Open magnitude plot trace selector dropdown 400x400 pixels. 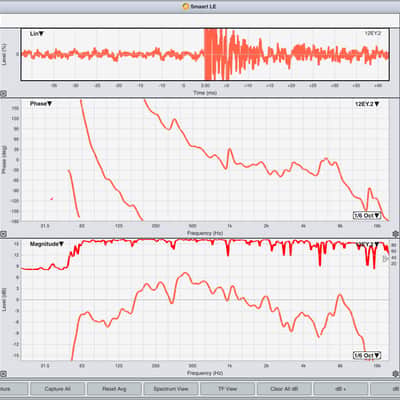point(368,244)
